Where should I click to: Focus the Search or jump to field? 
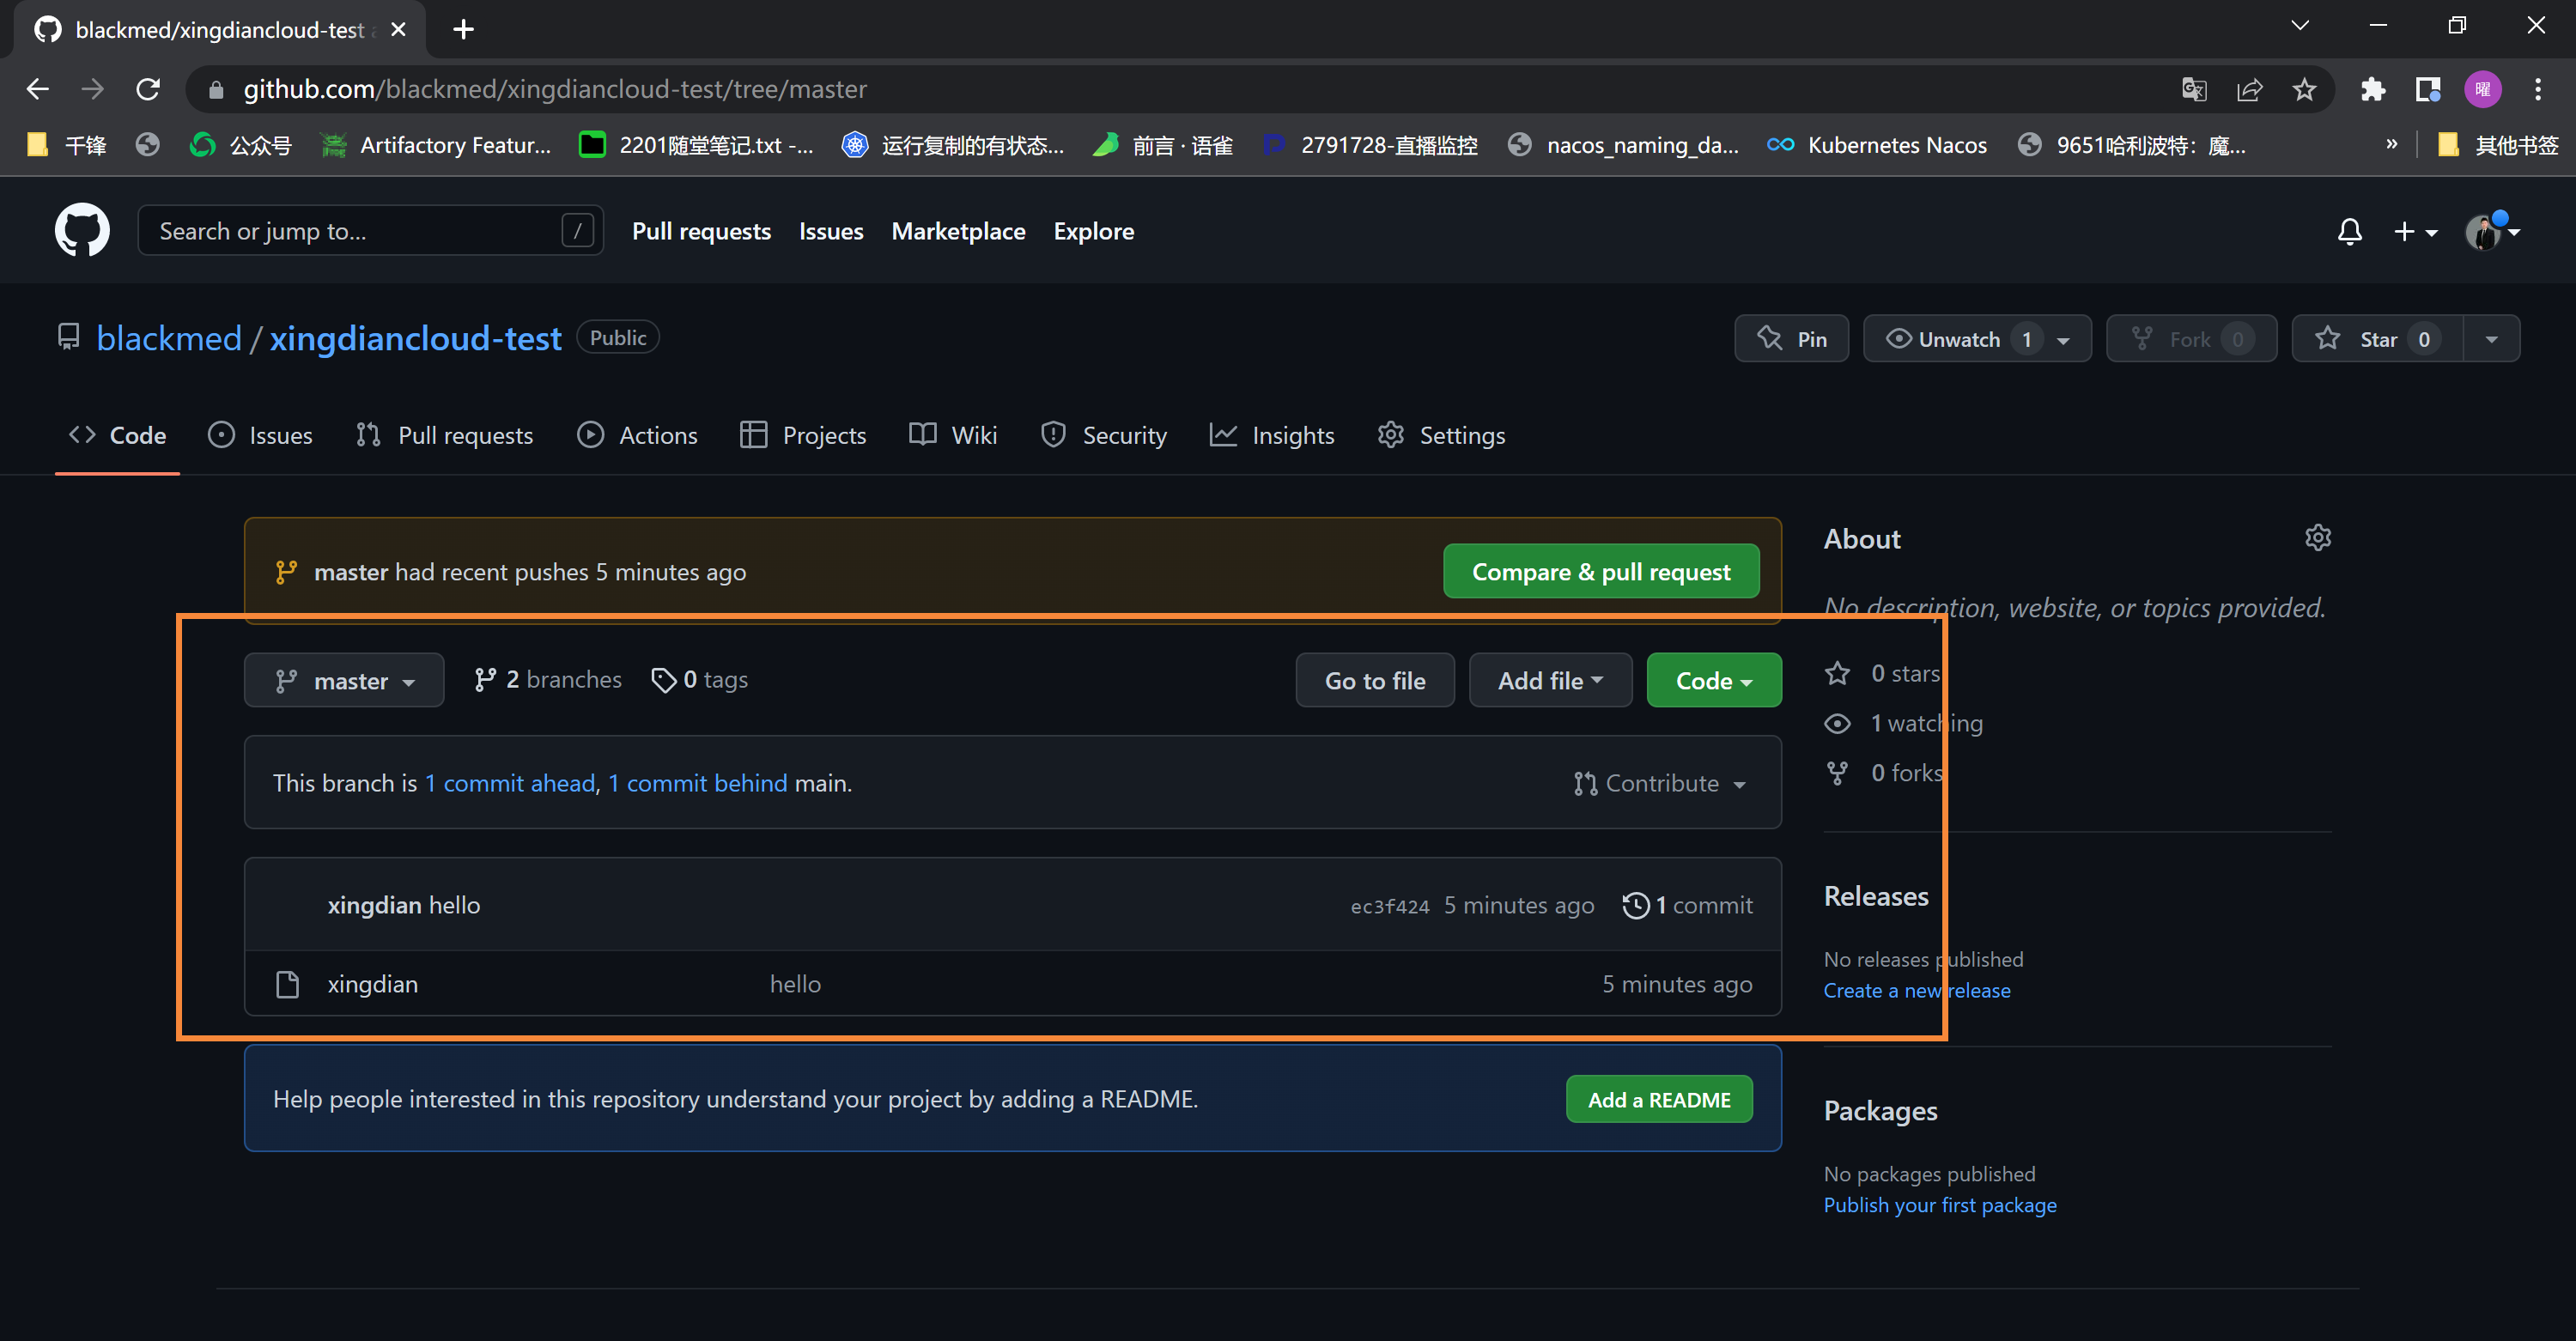370,231
